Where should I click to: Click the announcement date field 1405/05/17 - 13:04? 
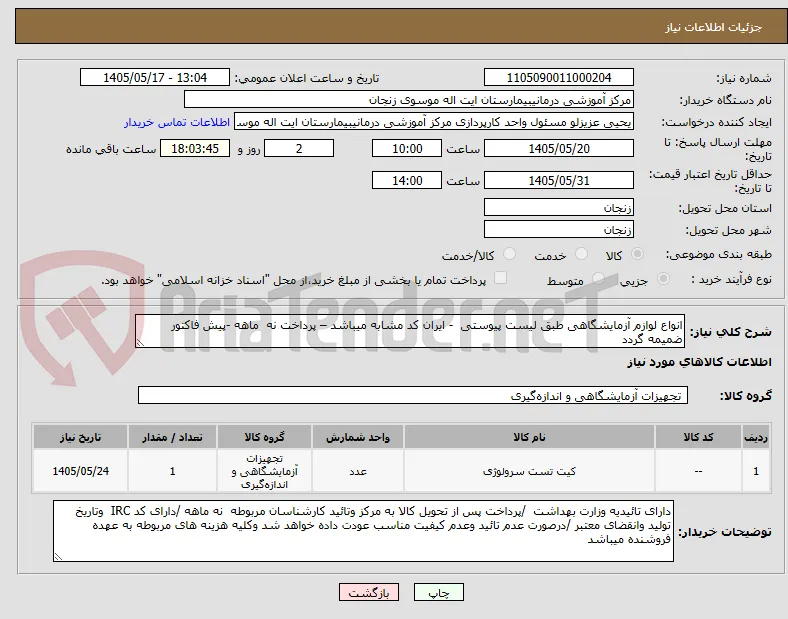155,77
